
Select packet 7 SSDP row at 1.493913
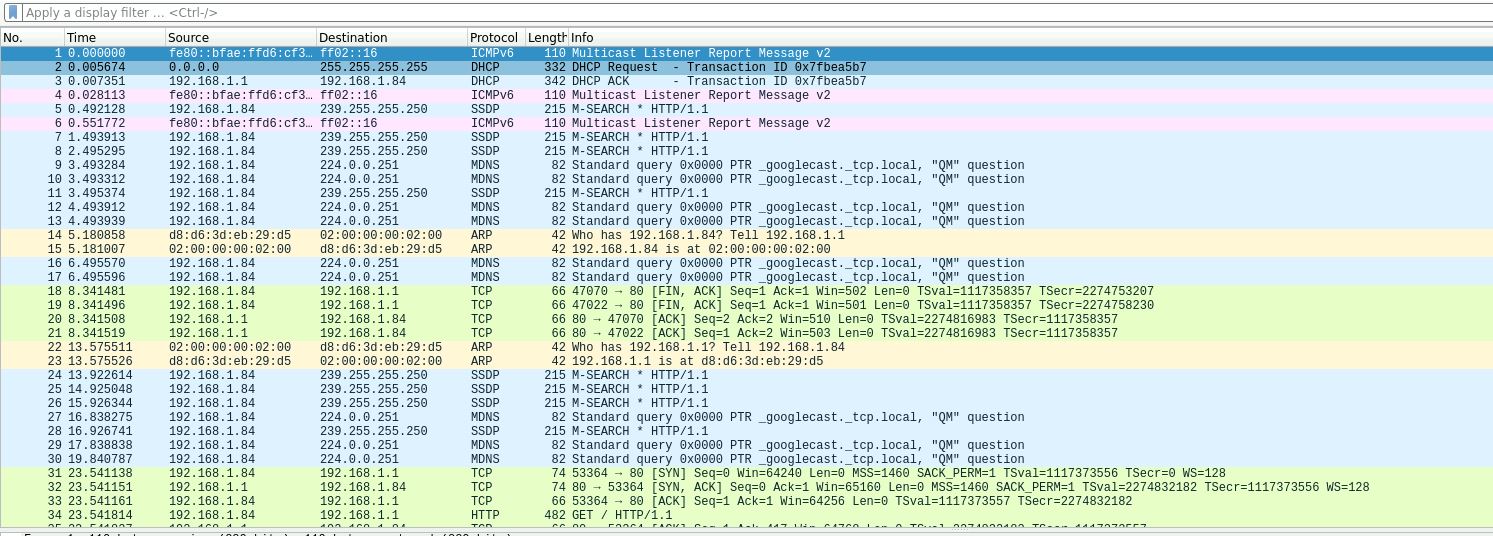(x=746, y=137)
